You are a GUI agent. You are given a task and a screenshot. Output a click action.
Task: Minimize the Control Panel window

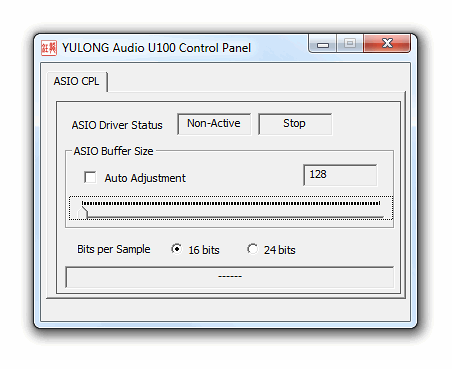click(x=323, y=43)
